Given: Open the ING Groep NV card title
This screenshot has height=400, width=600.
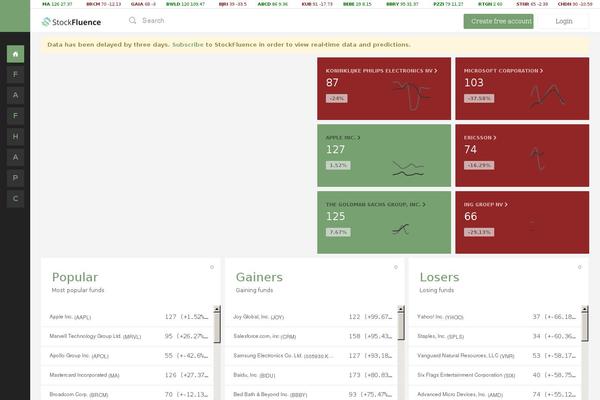Looking at the screenshot, I should (x=483, y=204).
